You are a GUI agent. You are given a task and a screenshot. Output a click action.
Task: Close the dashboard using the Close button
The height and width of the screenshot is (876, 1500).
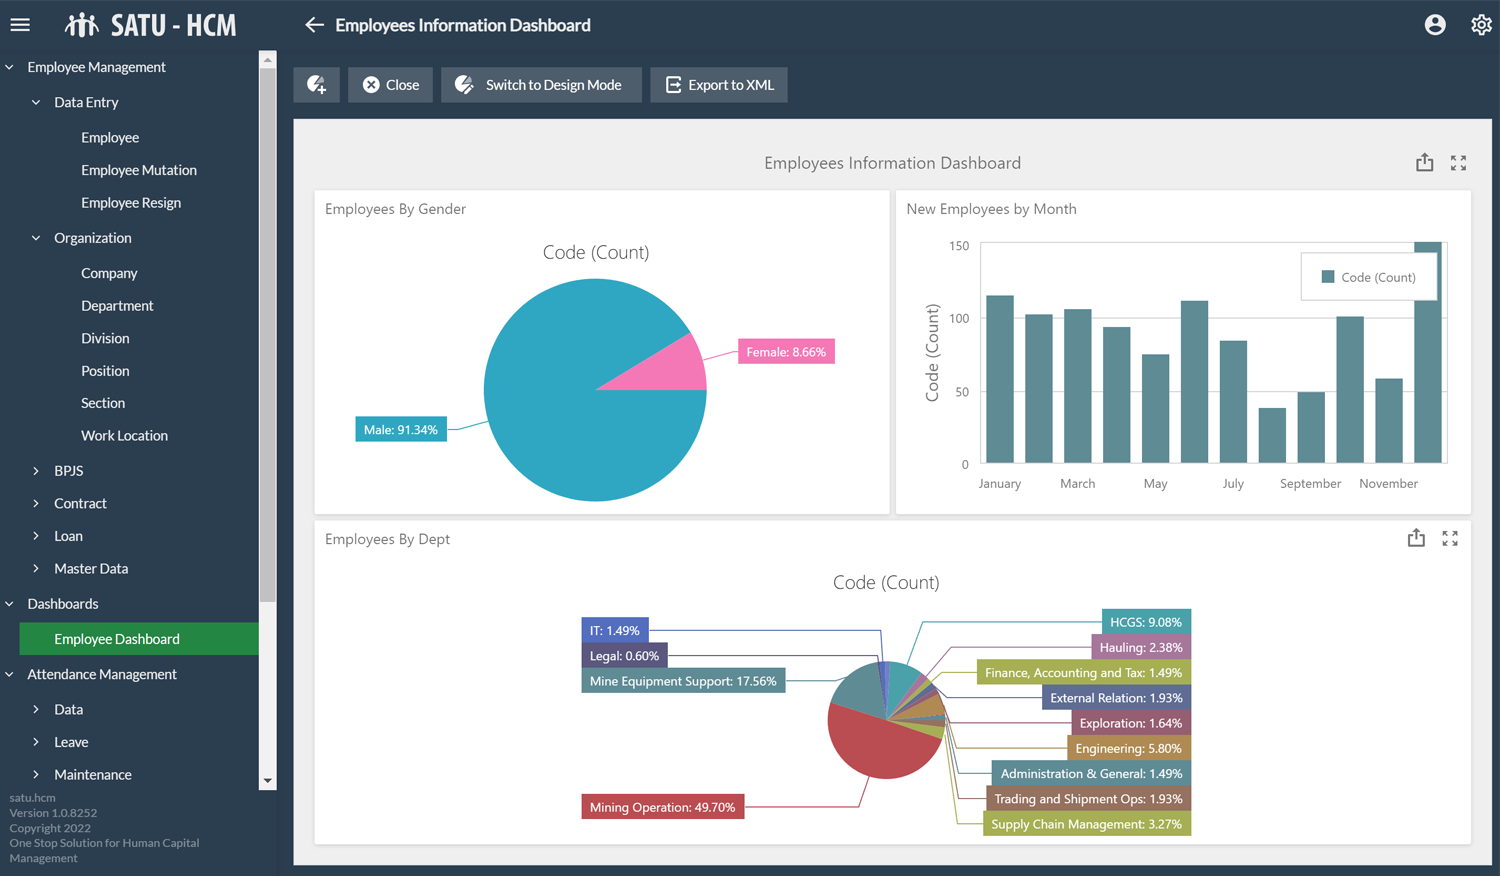click(x=390, y=85)
